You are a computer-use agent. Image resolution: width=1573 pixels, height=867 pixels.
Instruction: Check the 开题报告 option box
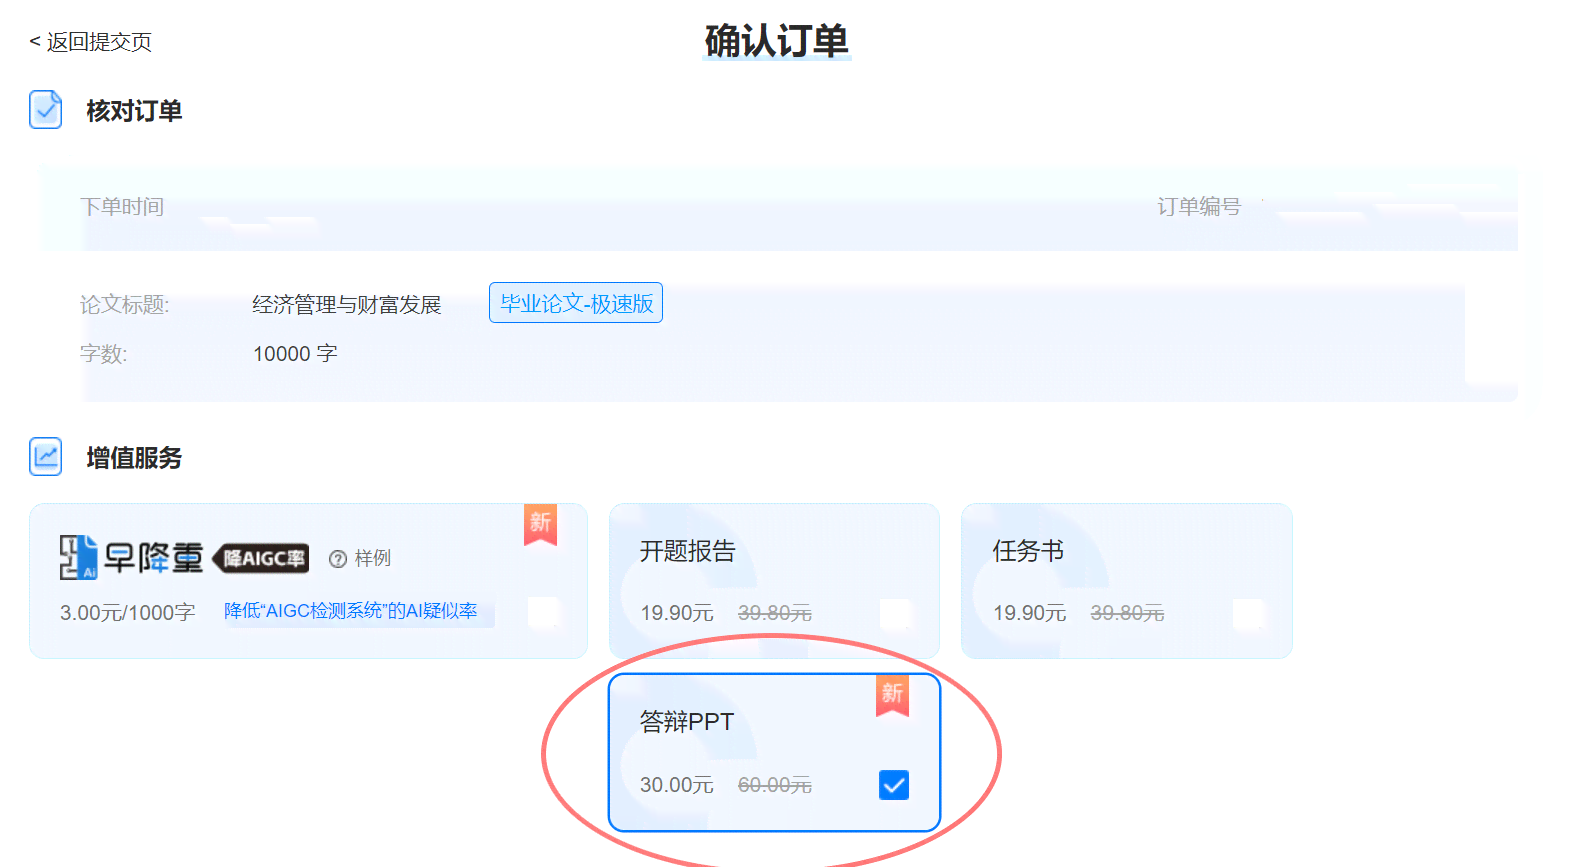pyautogui.click(x=896, y=614)
